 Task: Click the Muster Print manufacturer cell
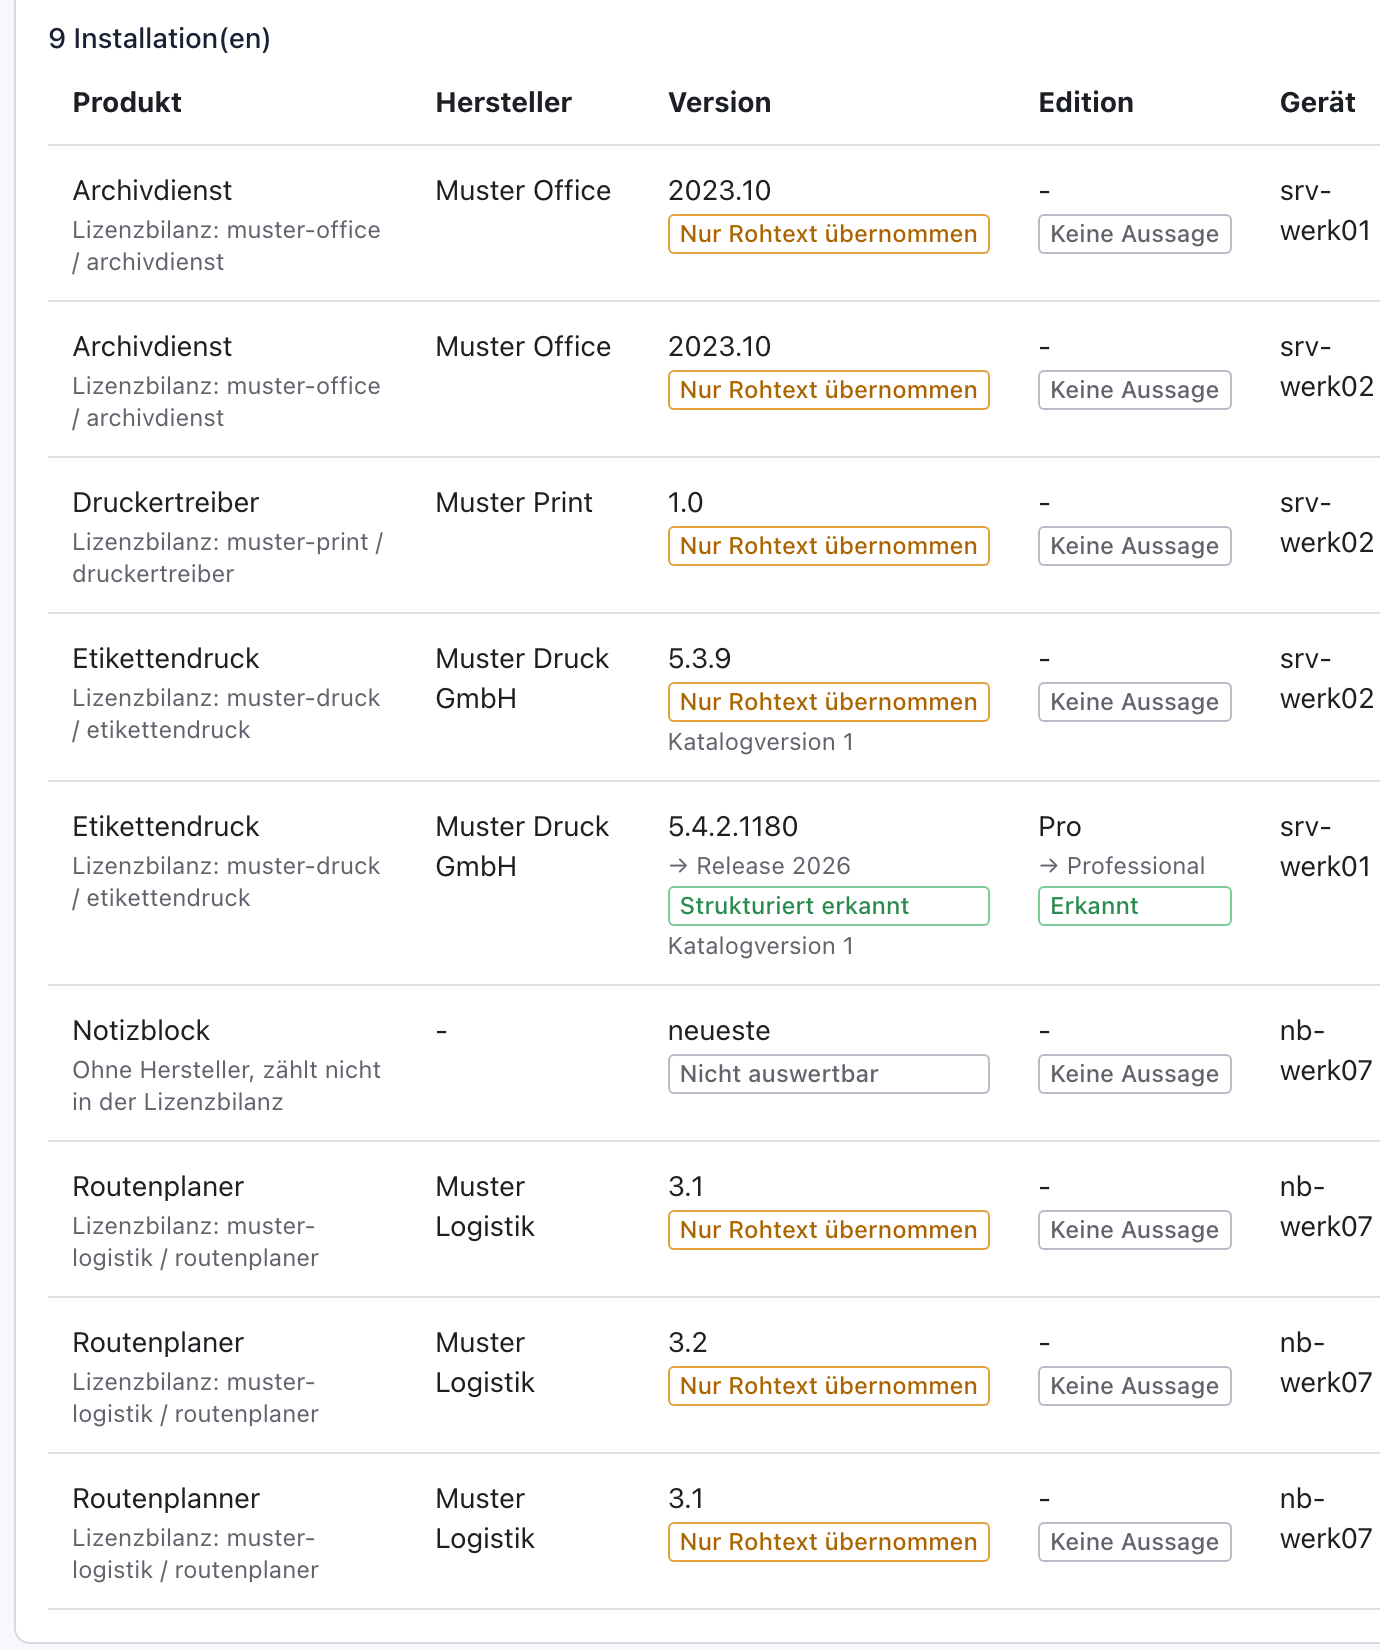tap(514, 502)
